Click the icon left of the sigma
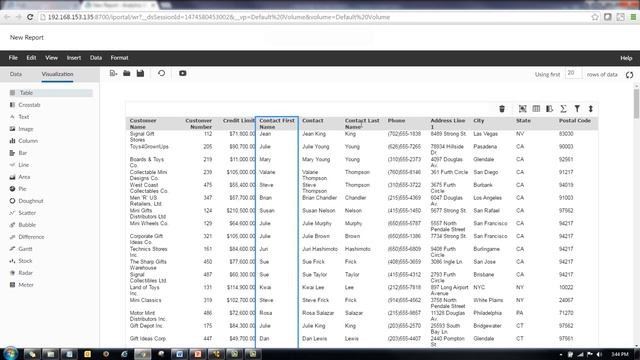The height and width of the screenshot is (360, 640). 550,109
